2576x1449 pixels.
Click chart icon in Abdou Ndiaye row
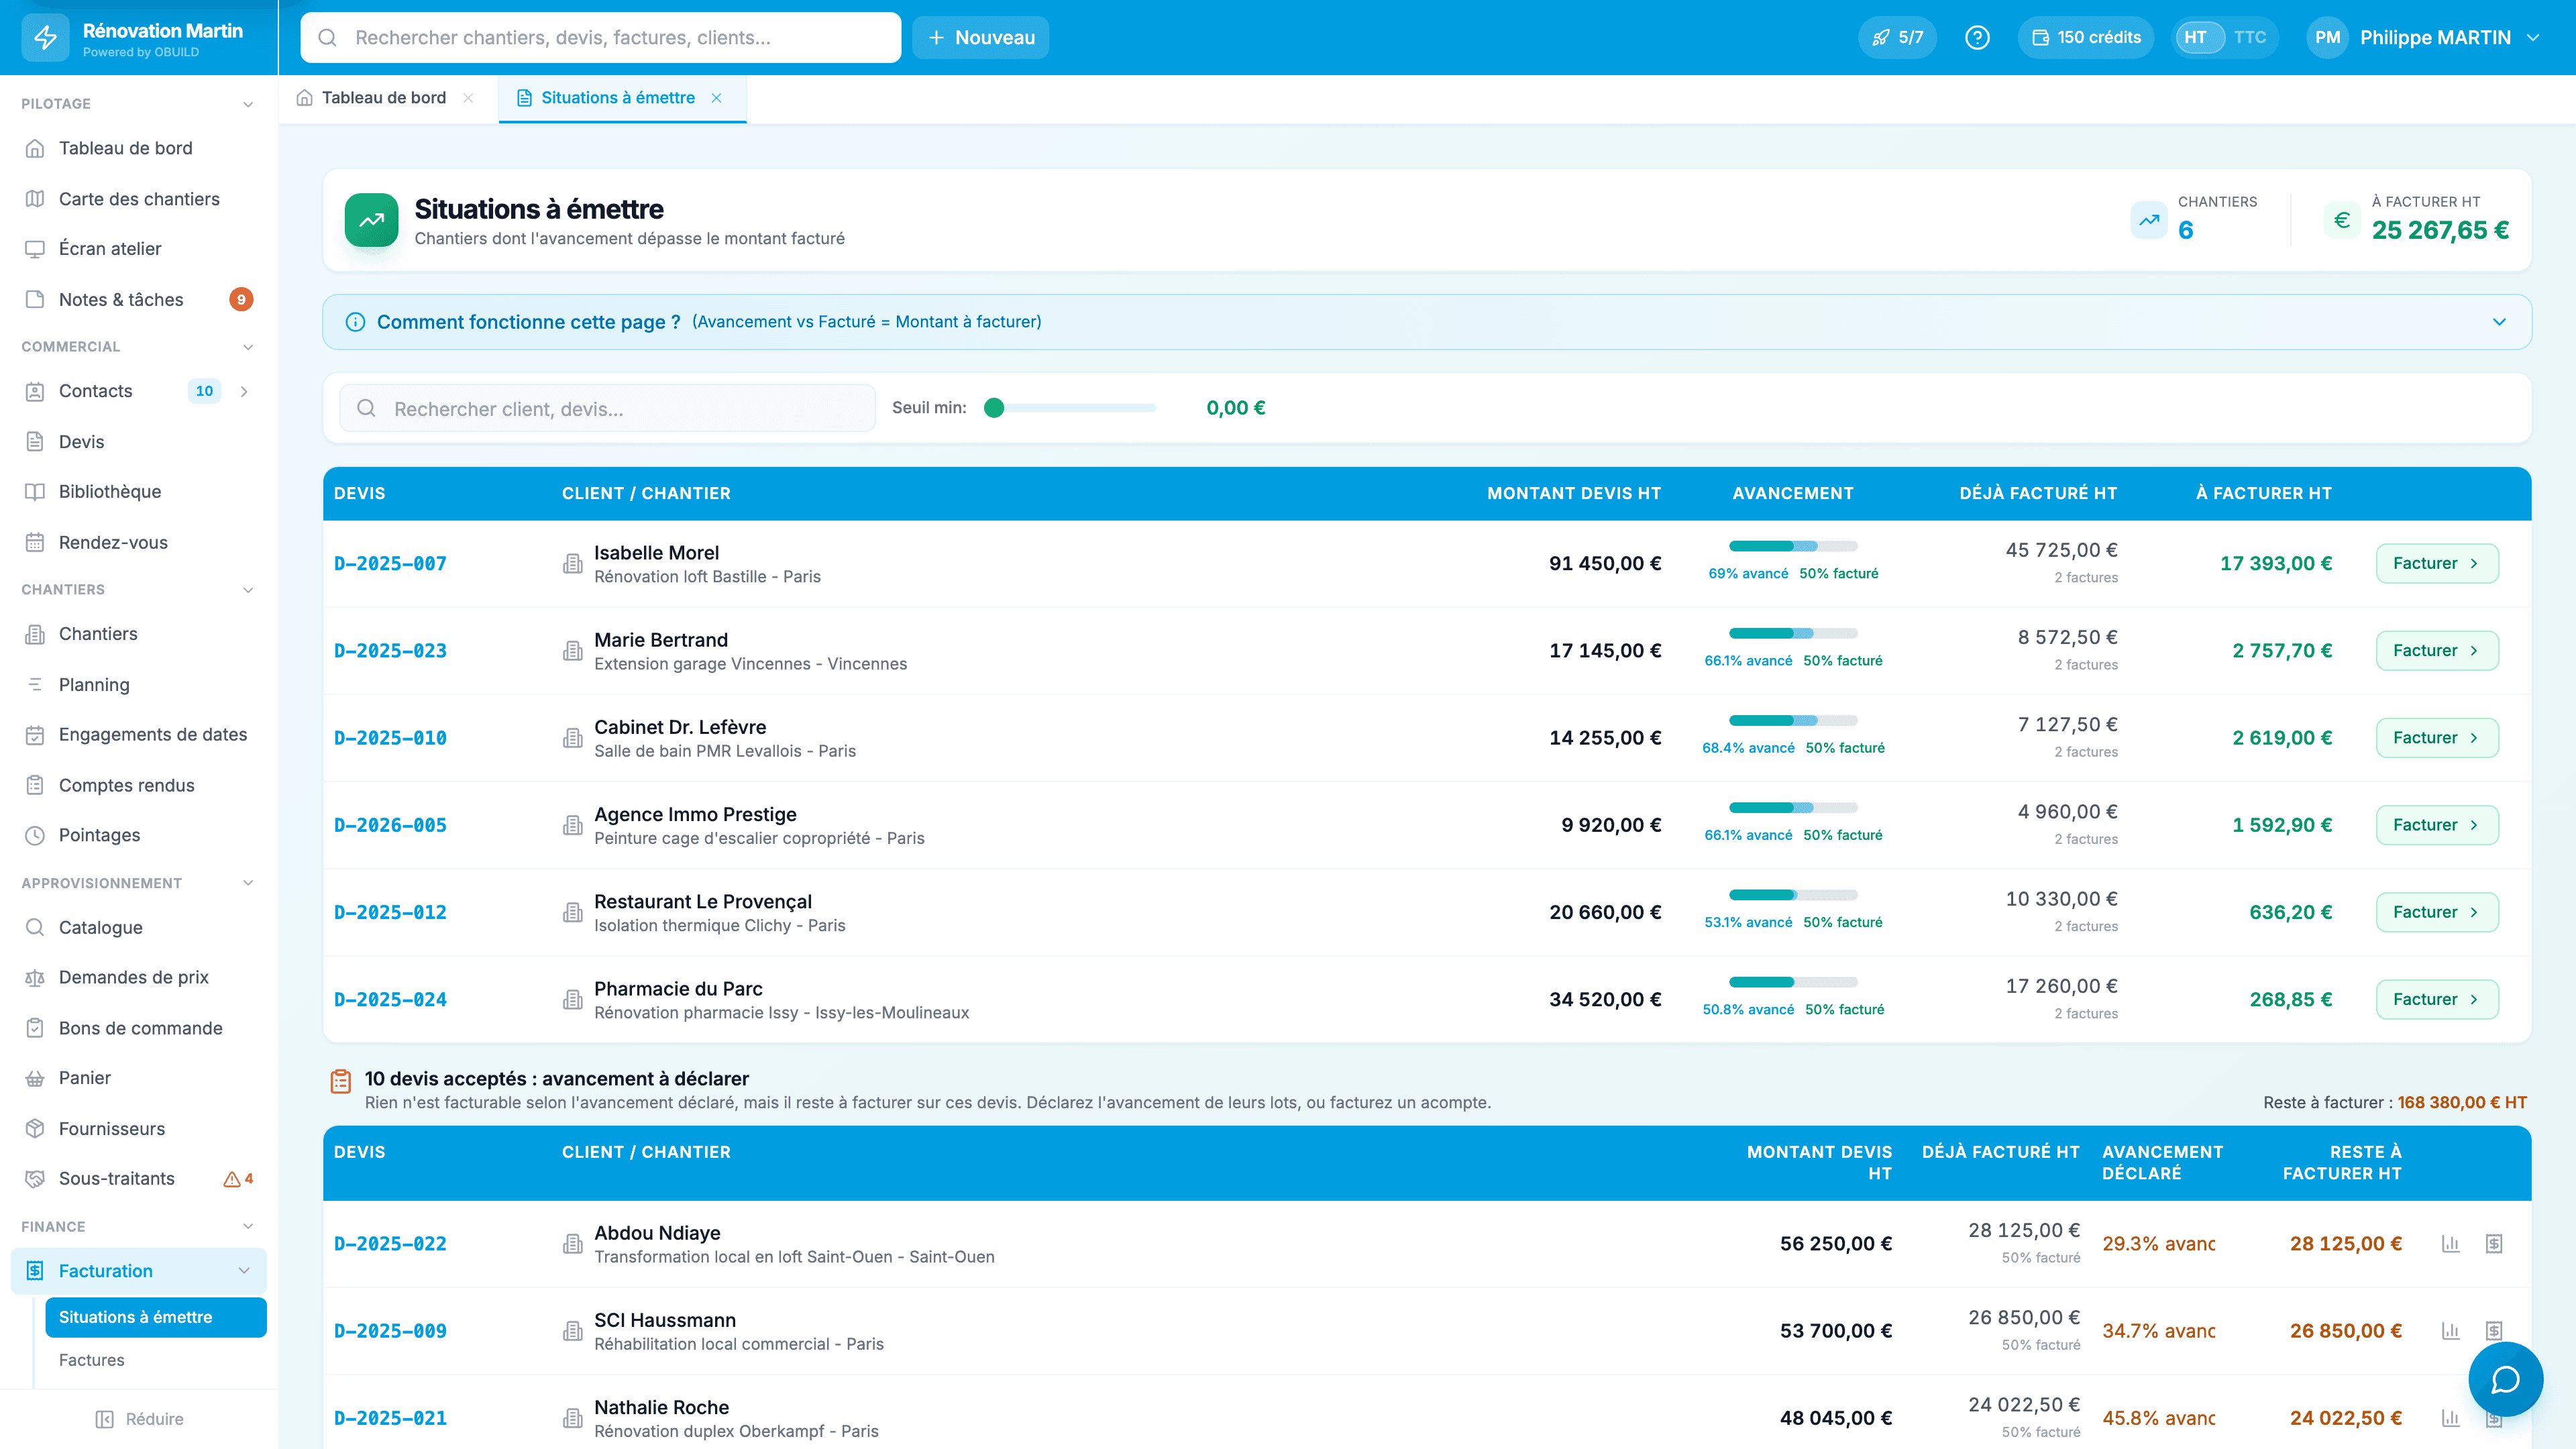pyautogui.click(x=2450, y=1243)
